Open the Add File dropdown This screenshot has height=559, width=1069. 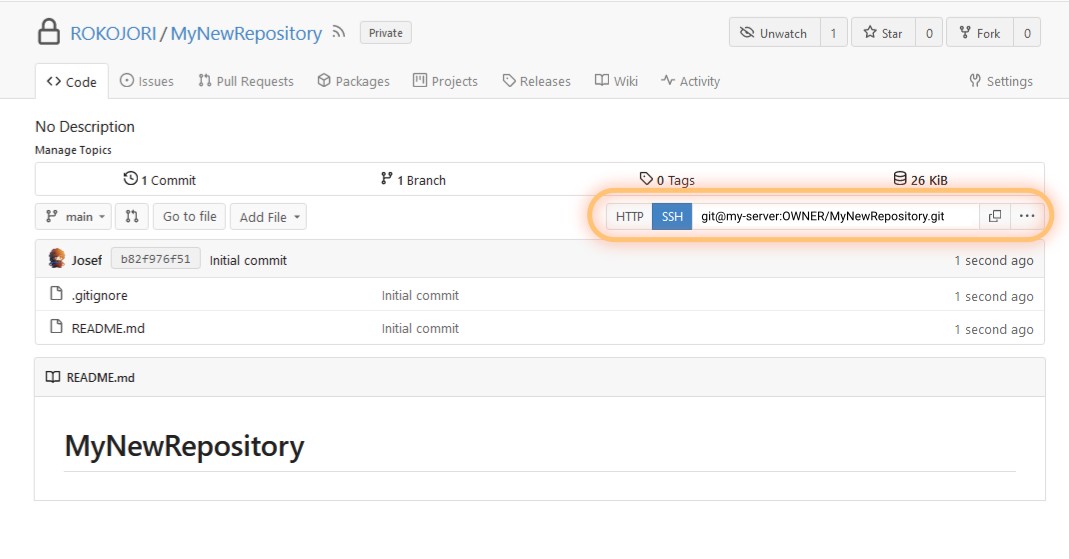tap(268, 216)
